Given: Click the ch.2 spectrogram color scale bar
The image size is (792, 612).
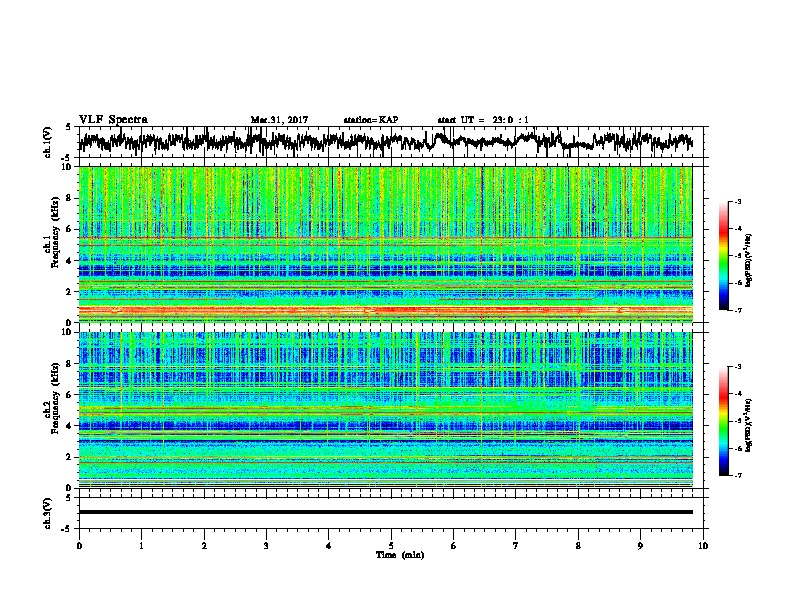Looking at the screenshot, I should click(724, 421).
